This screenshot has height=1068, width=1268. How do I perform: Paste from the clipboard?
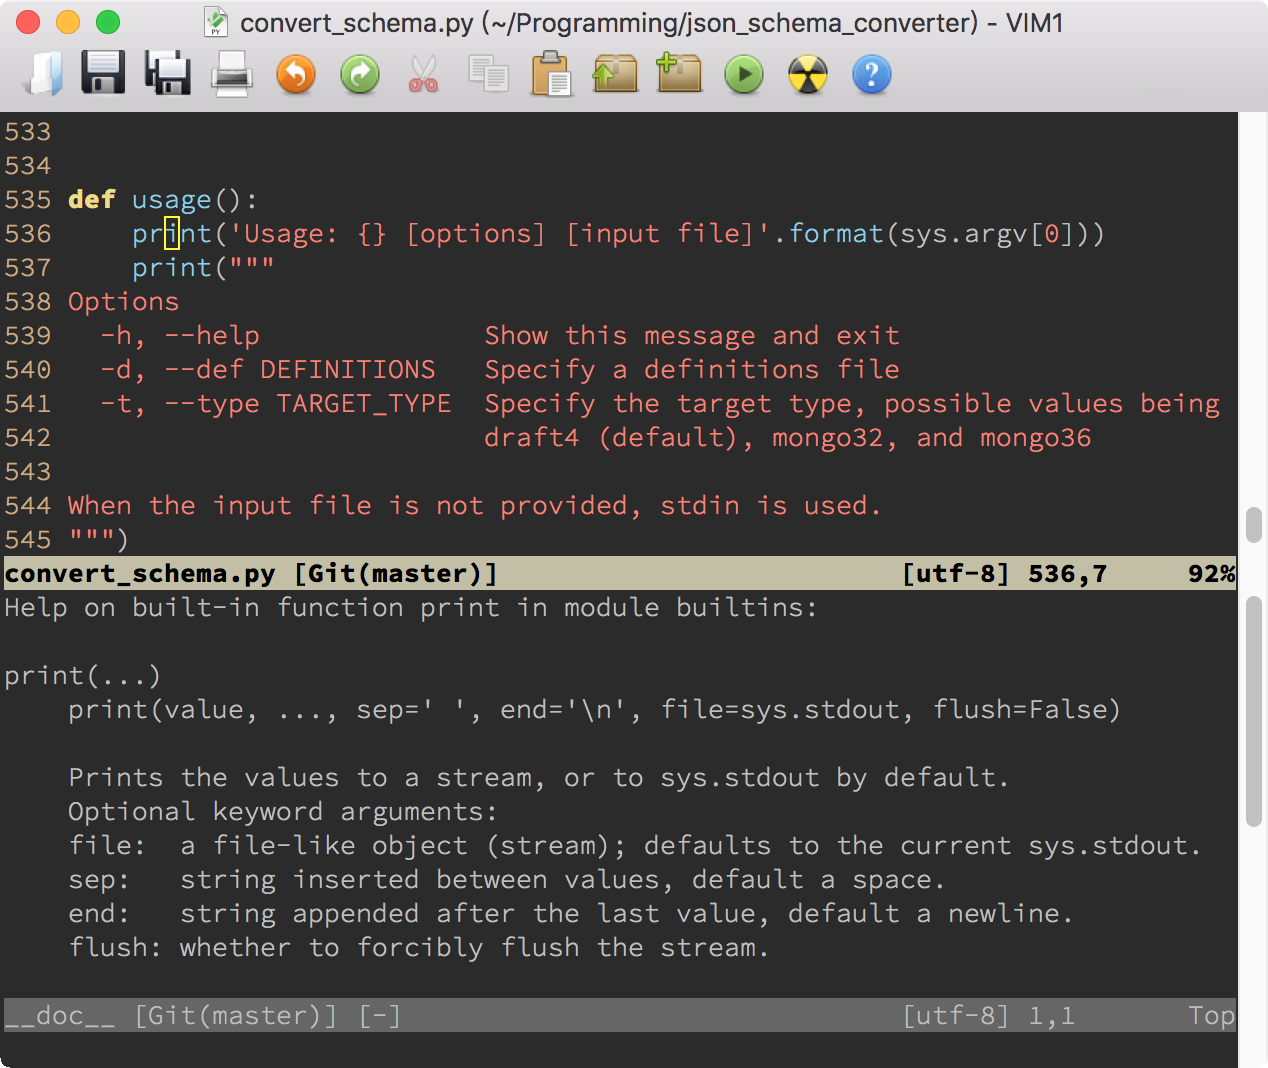(x=551, y=74)
